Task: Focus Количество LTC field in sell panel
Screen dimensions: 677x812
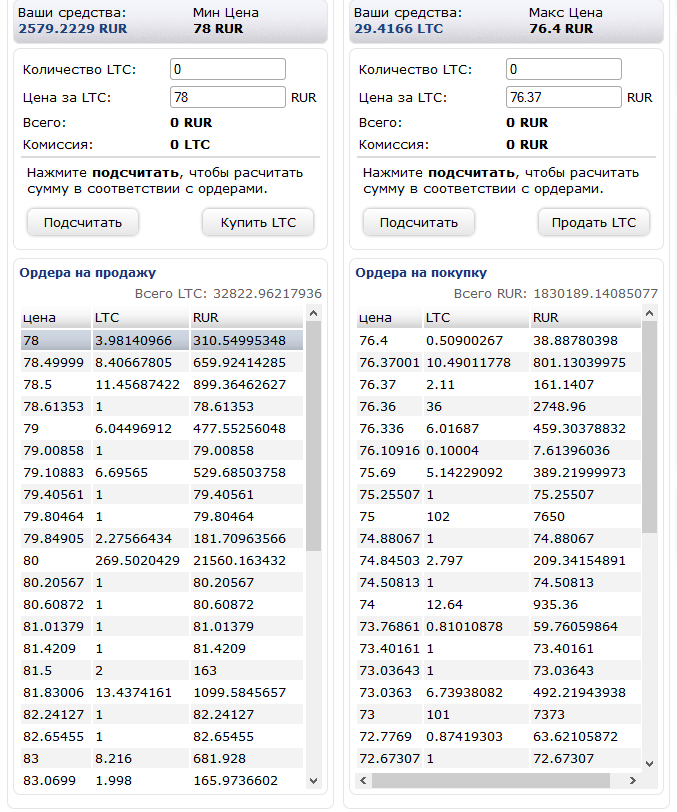Action: click(x=564, y=69)
